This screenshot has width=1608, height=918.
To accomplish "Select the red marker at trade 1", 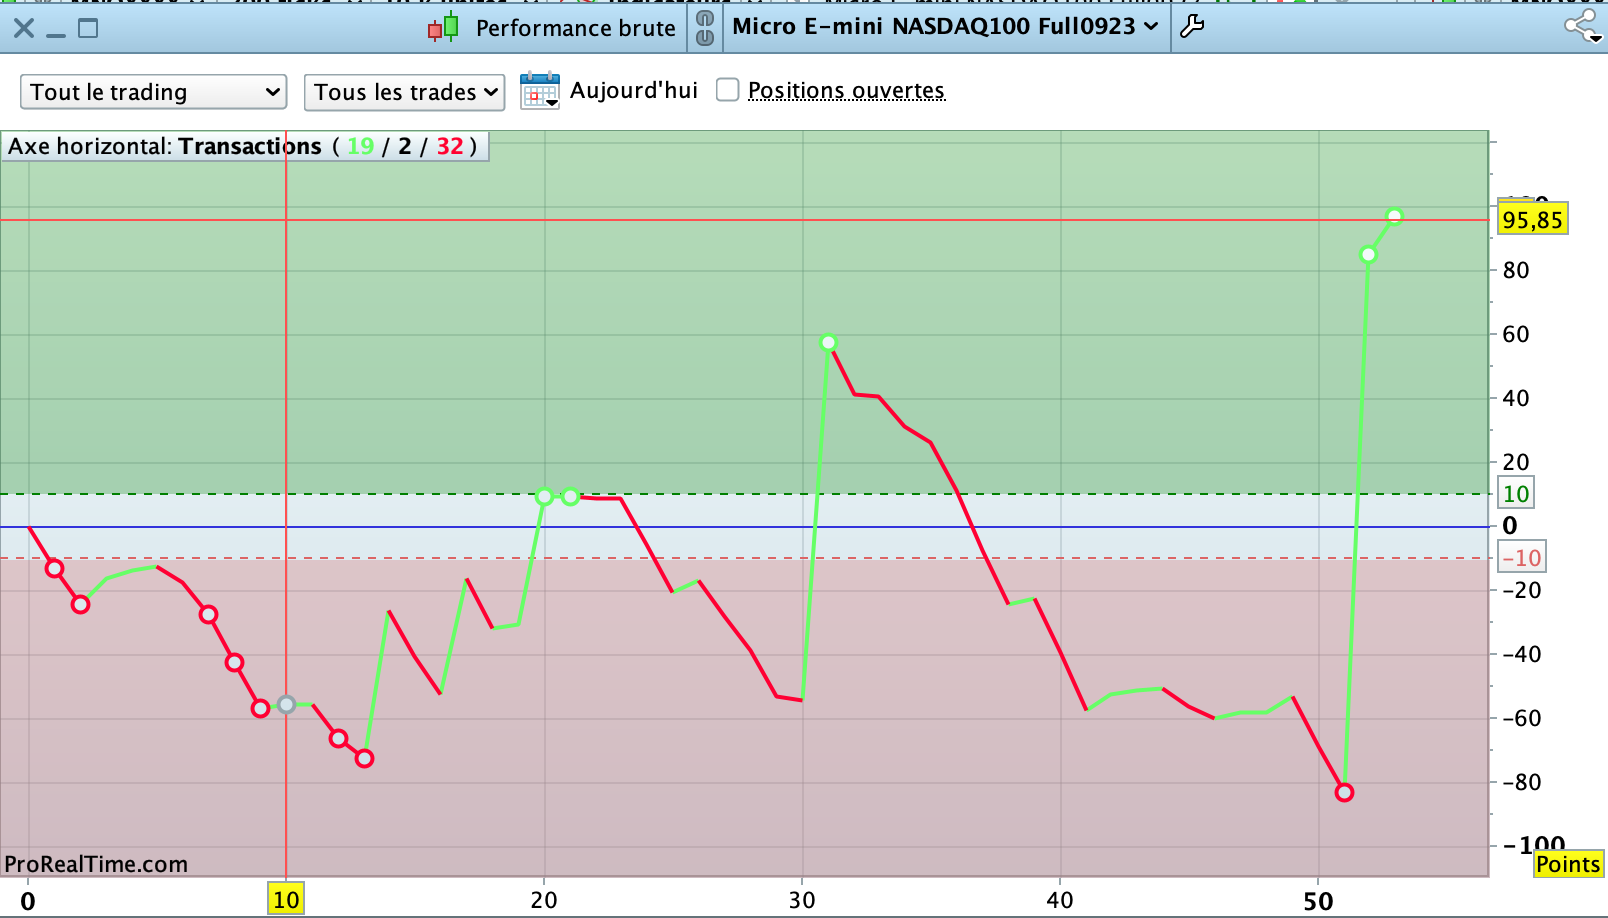I will click(55, 569).
